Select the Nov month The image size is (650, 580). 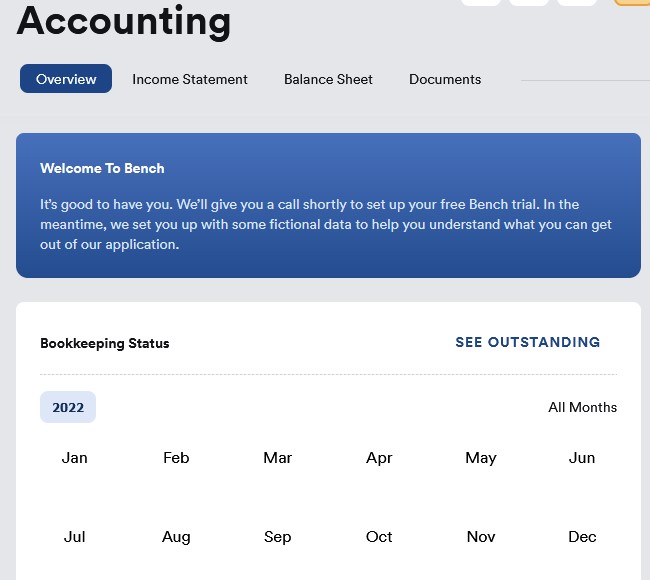coord(481,536)
